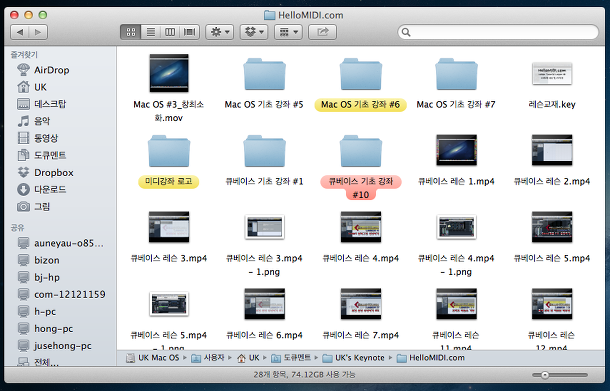Image resolution: width=610 pixels, height=391 pixels.
Task: Select the yellow-labeled Mac OS 기초 강좌 #6 folder
Action: coord(360,74)
